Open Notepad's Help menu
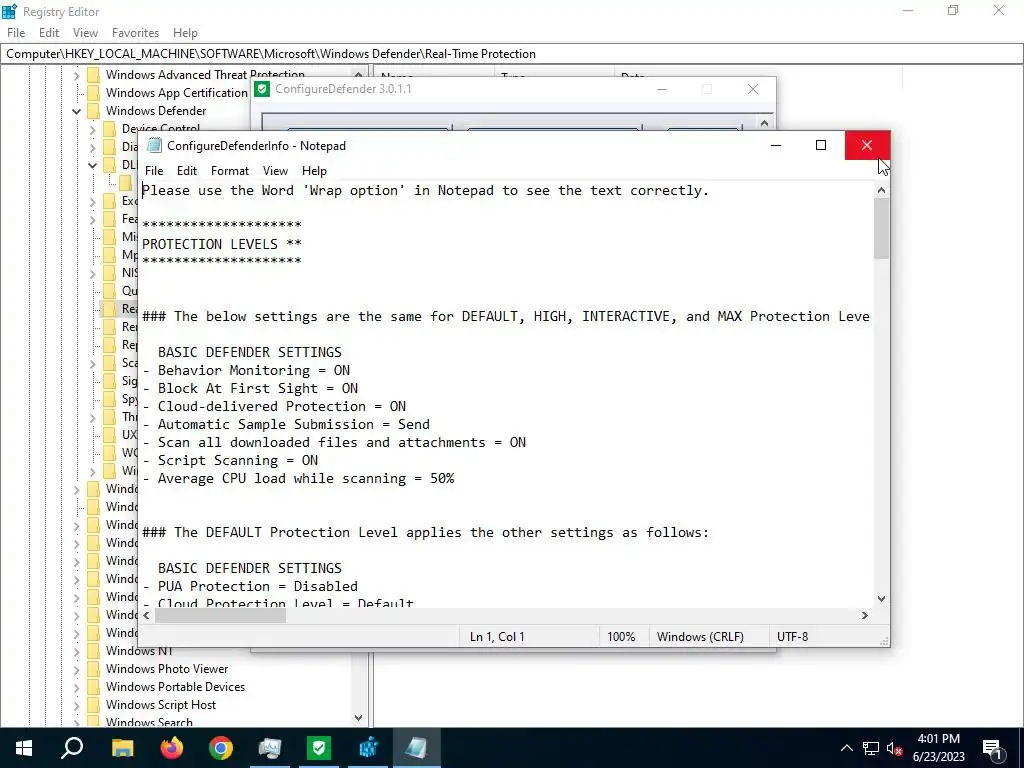The height and width of the screenshot is (768, 1024). click(314, 171)
